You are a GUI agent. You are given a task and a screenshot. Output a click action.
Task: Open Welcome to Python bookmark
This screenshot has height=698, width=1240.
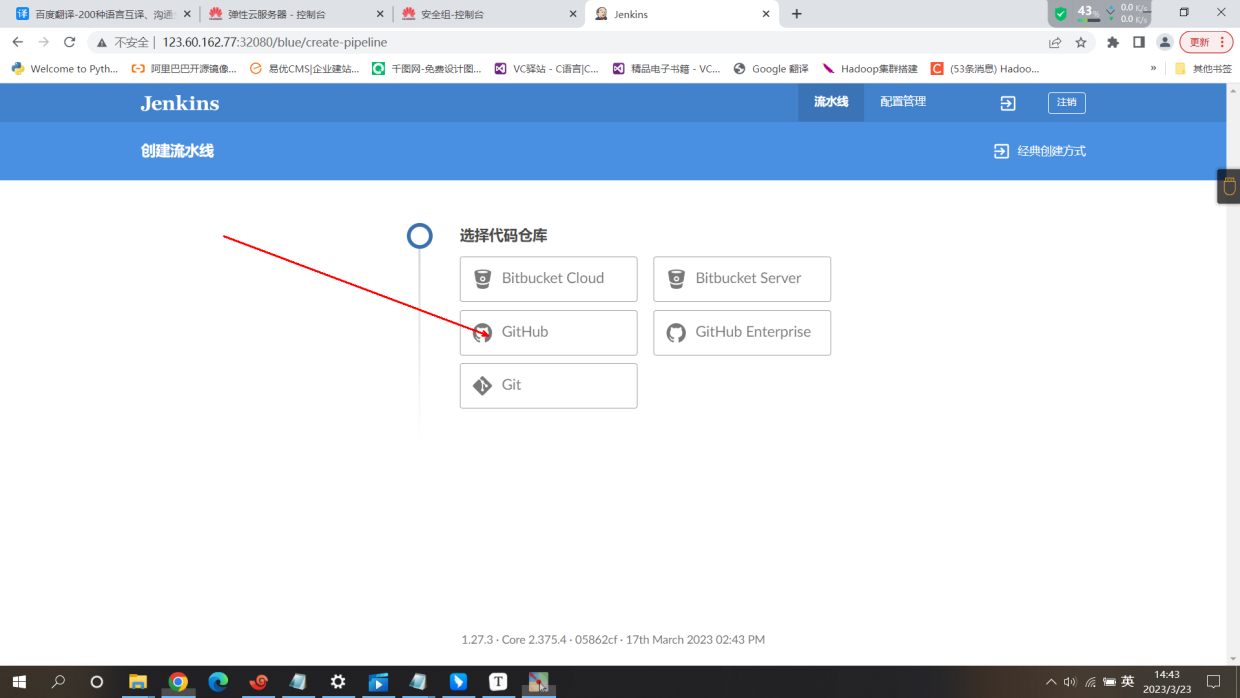click(x=65, y=69)
